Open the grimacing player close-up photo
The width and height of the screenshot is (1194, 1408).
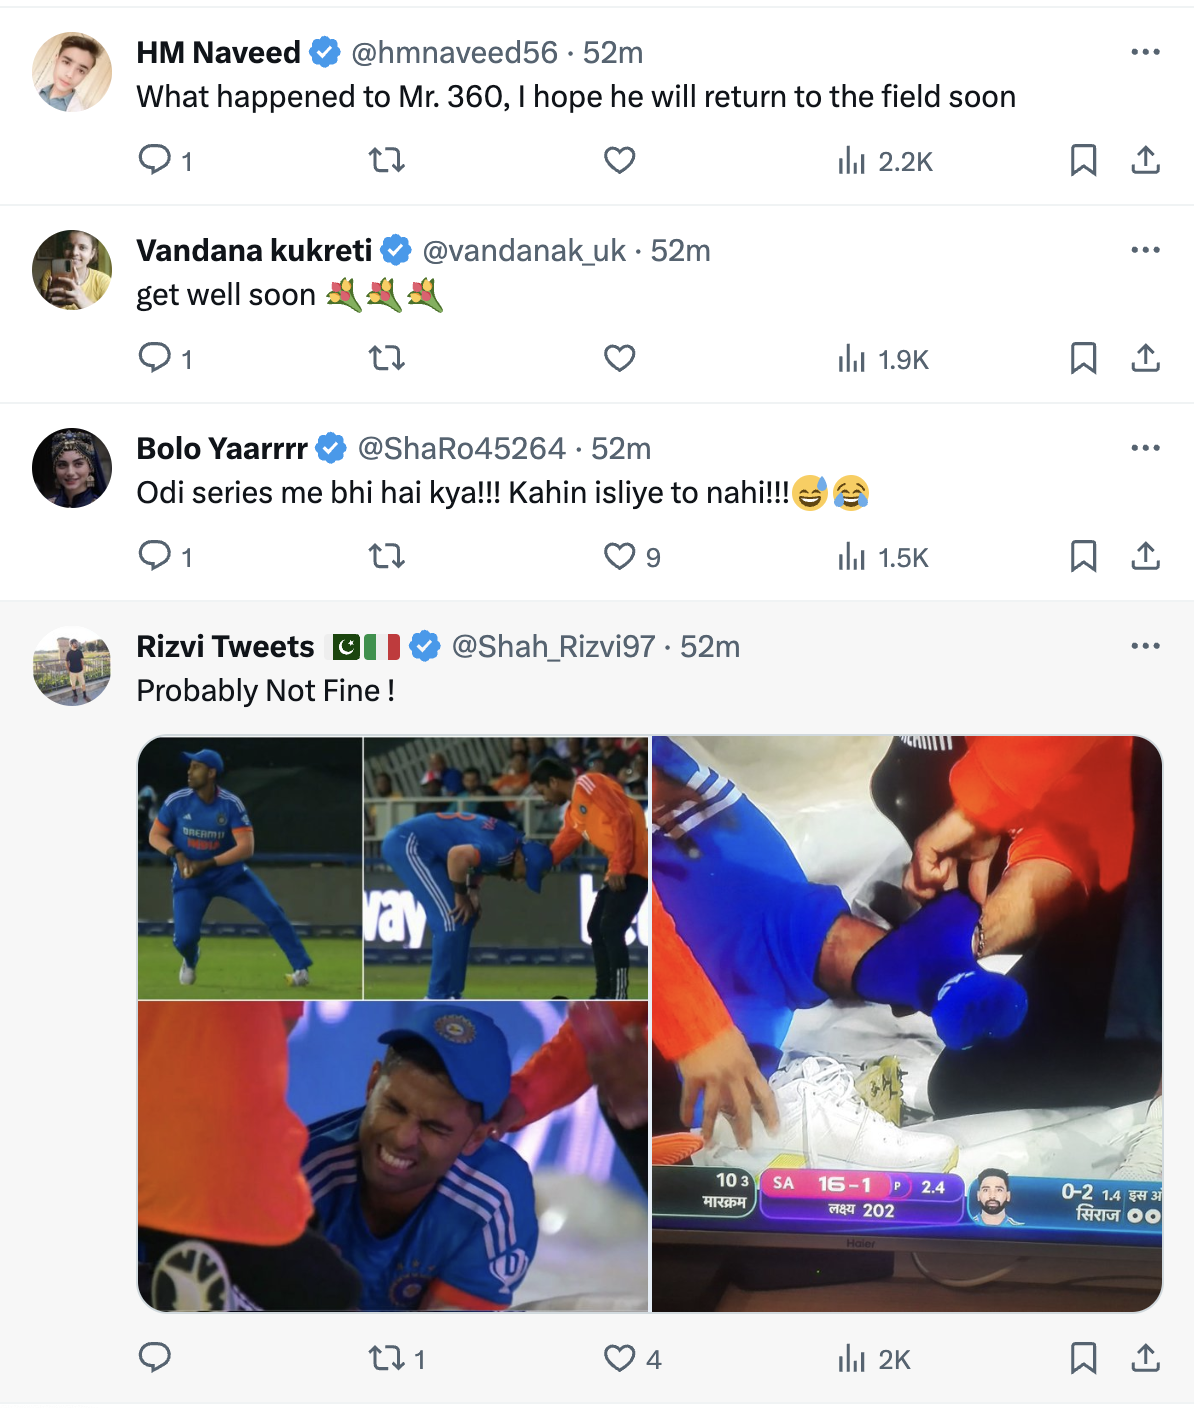[393, 1155]
